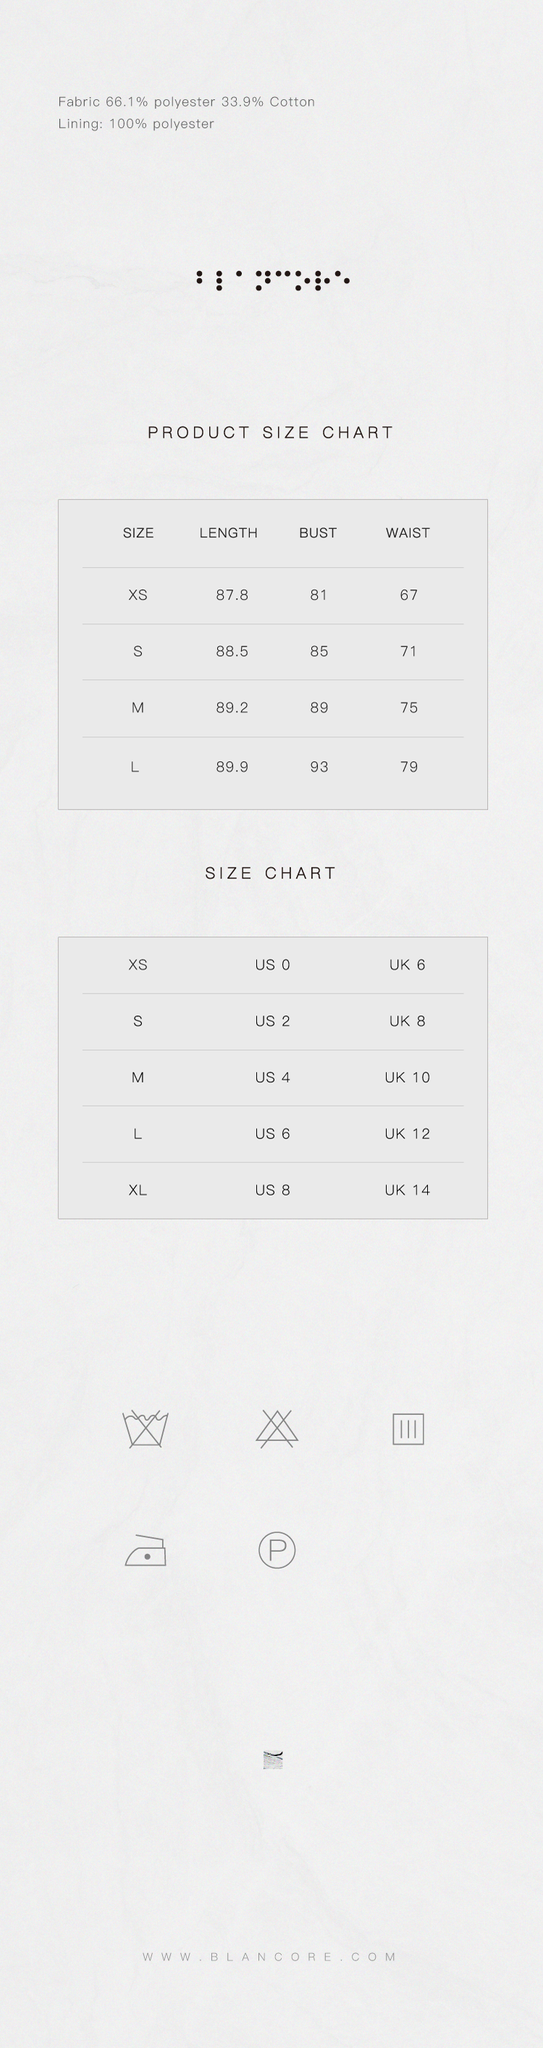Click the XL row label
The width and height of the screenshot is (543, 2048).
(x=138, y=1190)
